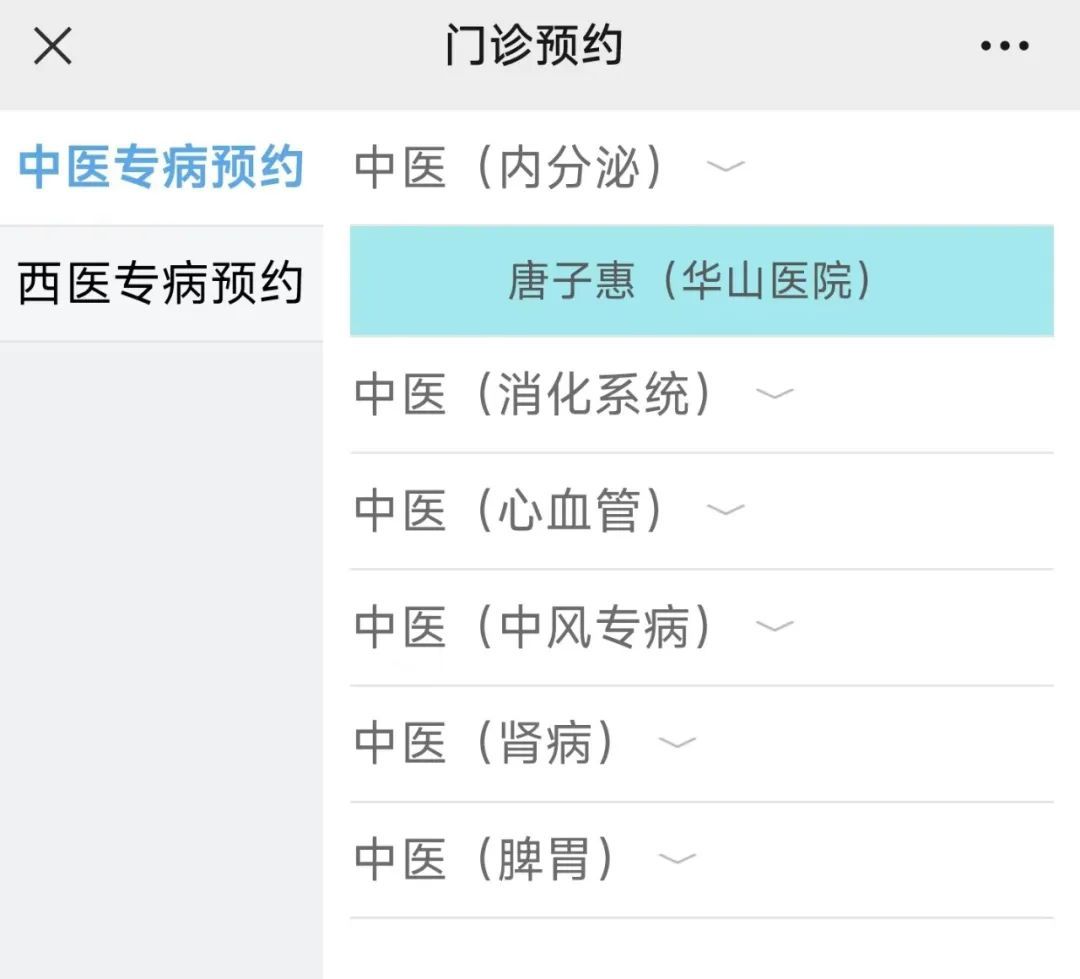The image size is (1080, 979).
Task: Select the 中医（中风专病） category label
Action: (534, 627)
